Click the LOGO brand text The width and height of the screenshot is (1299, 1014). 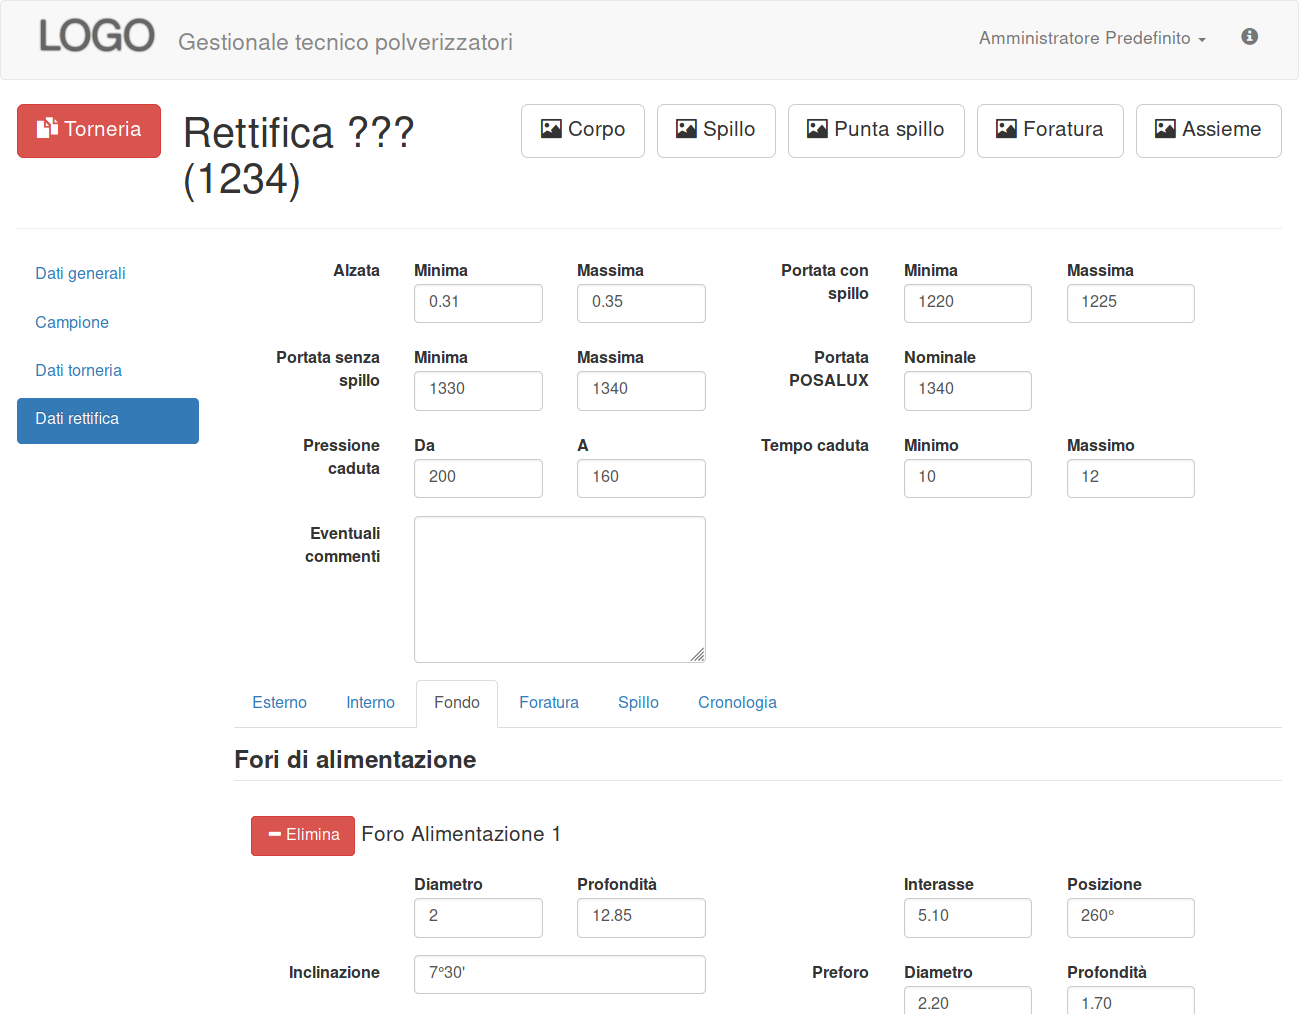click(x=96, y=36)
